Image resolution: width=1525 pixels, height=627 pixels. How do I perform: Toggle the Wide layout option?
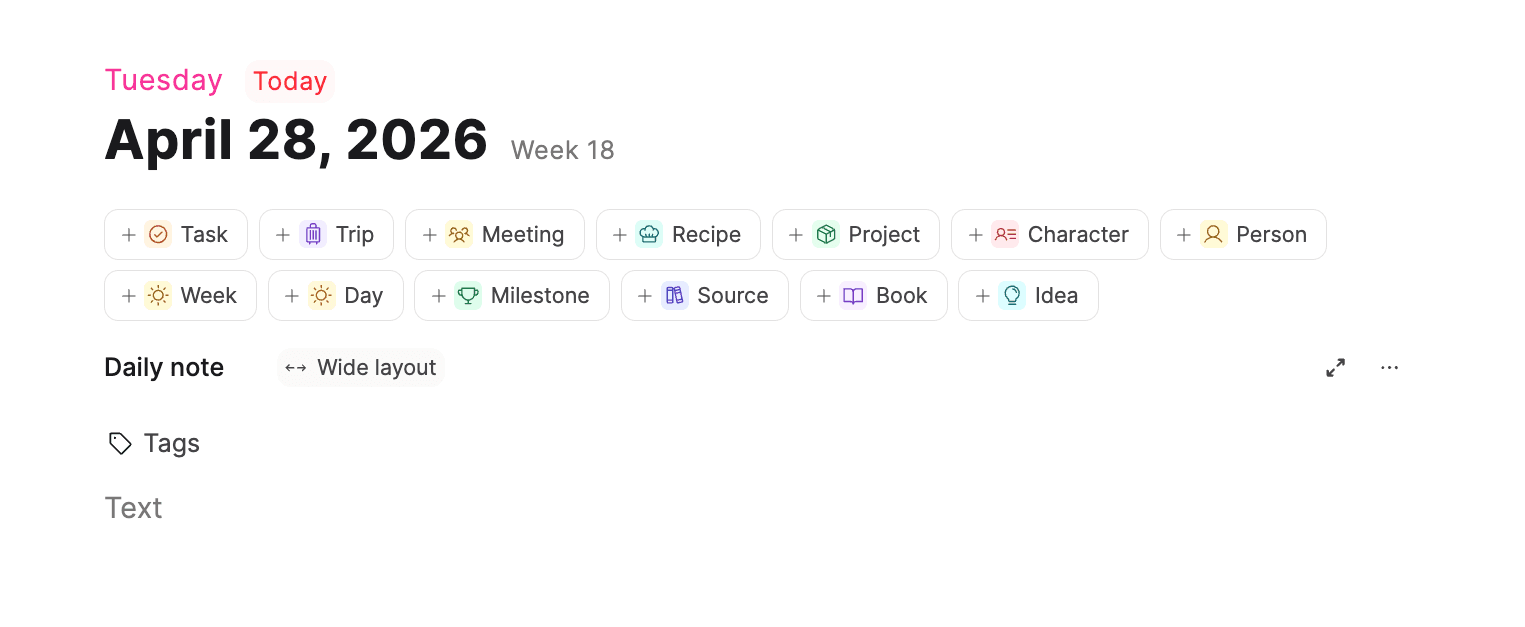[x=360, y=367]
